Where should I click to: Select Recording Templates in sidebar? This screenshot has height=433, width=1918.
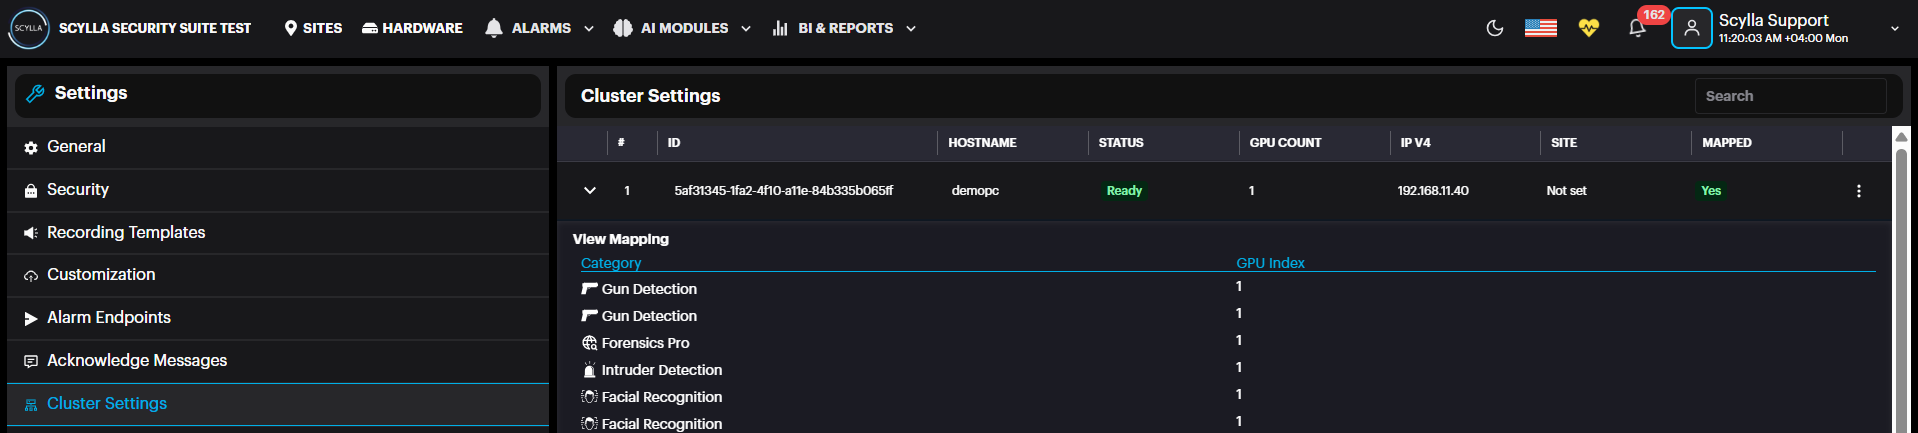[126, 232]
